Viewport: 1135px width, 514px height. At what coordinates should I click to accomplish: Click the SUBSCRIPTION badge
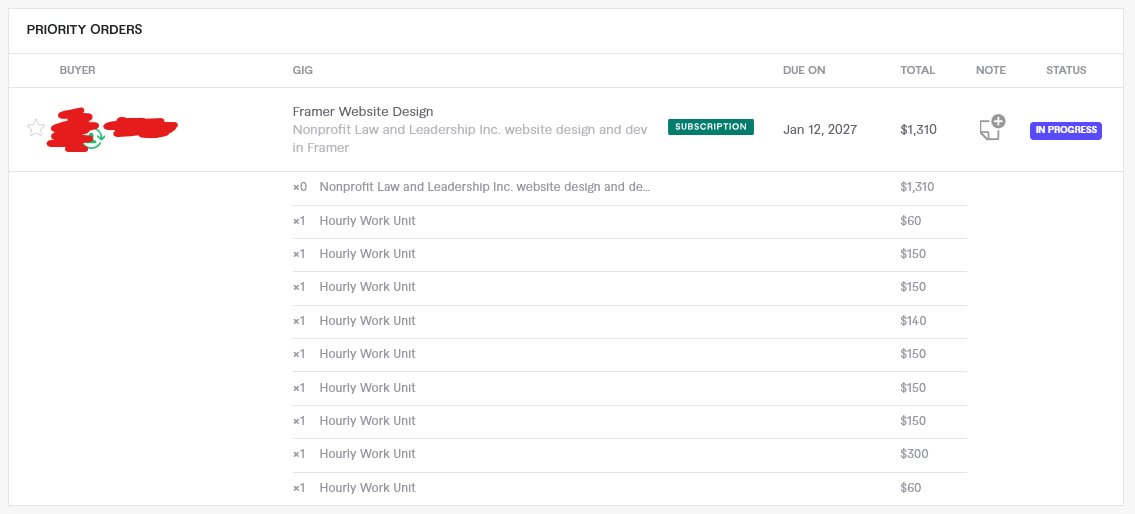[x=710, y=127]
